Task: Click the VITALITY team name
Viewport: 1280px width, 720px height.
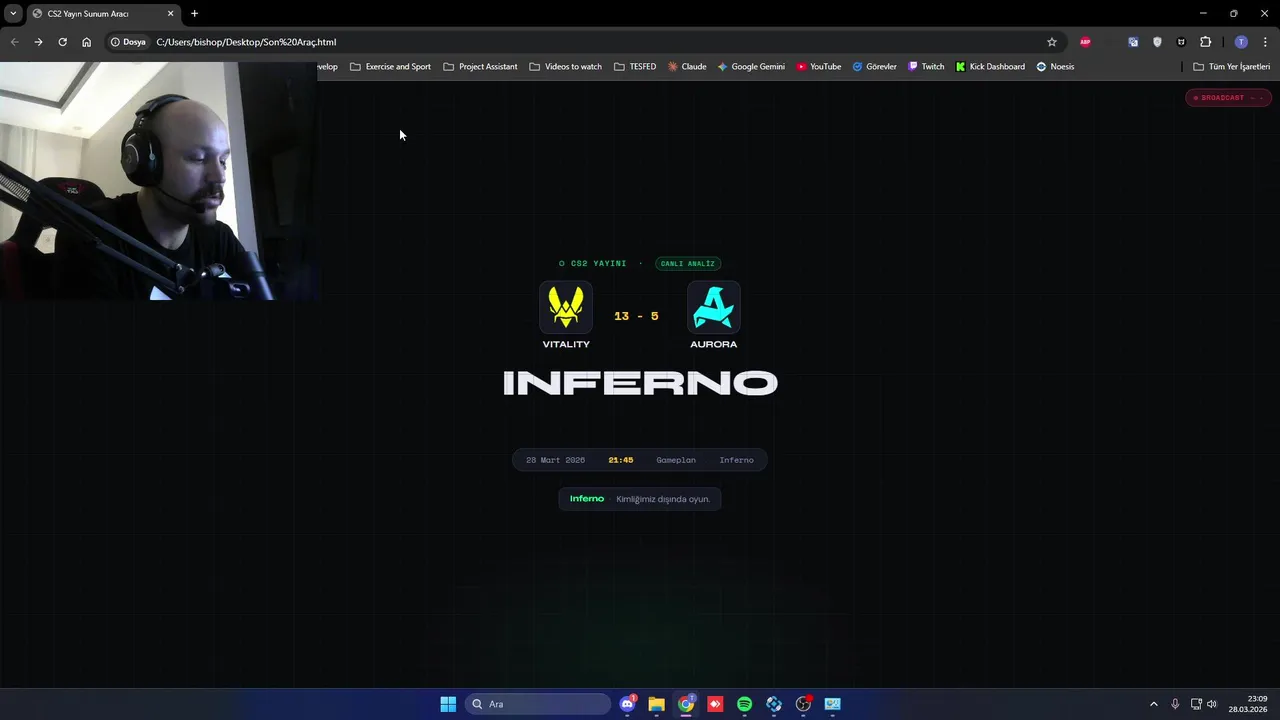Action: (566, 344)
